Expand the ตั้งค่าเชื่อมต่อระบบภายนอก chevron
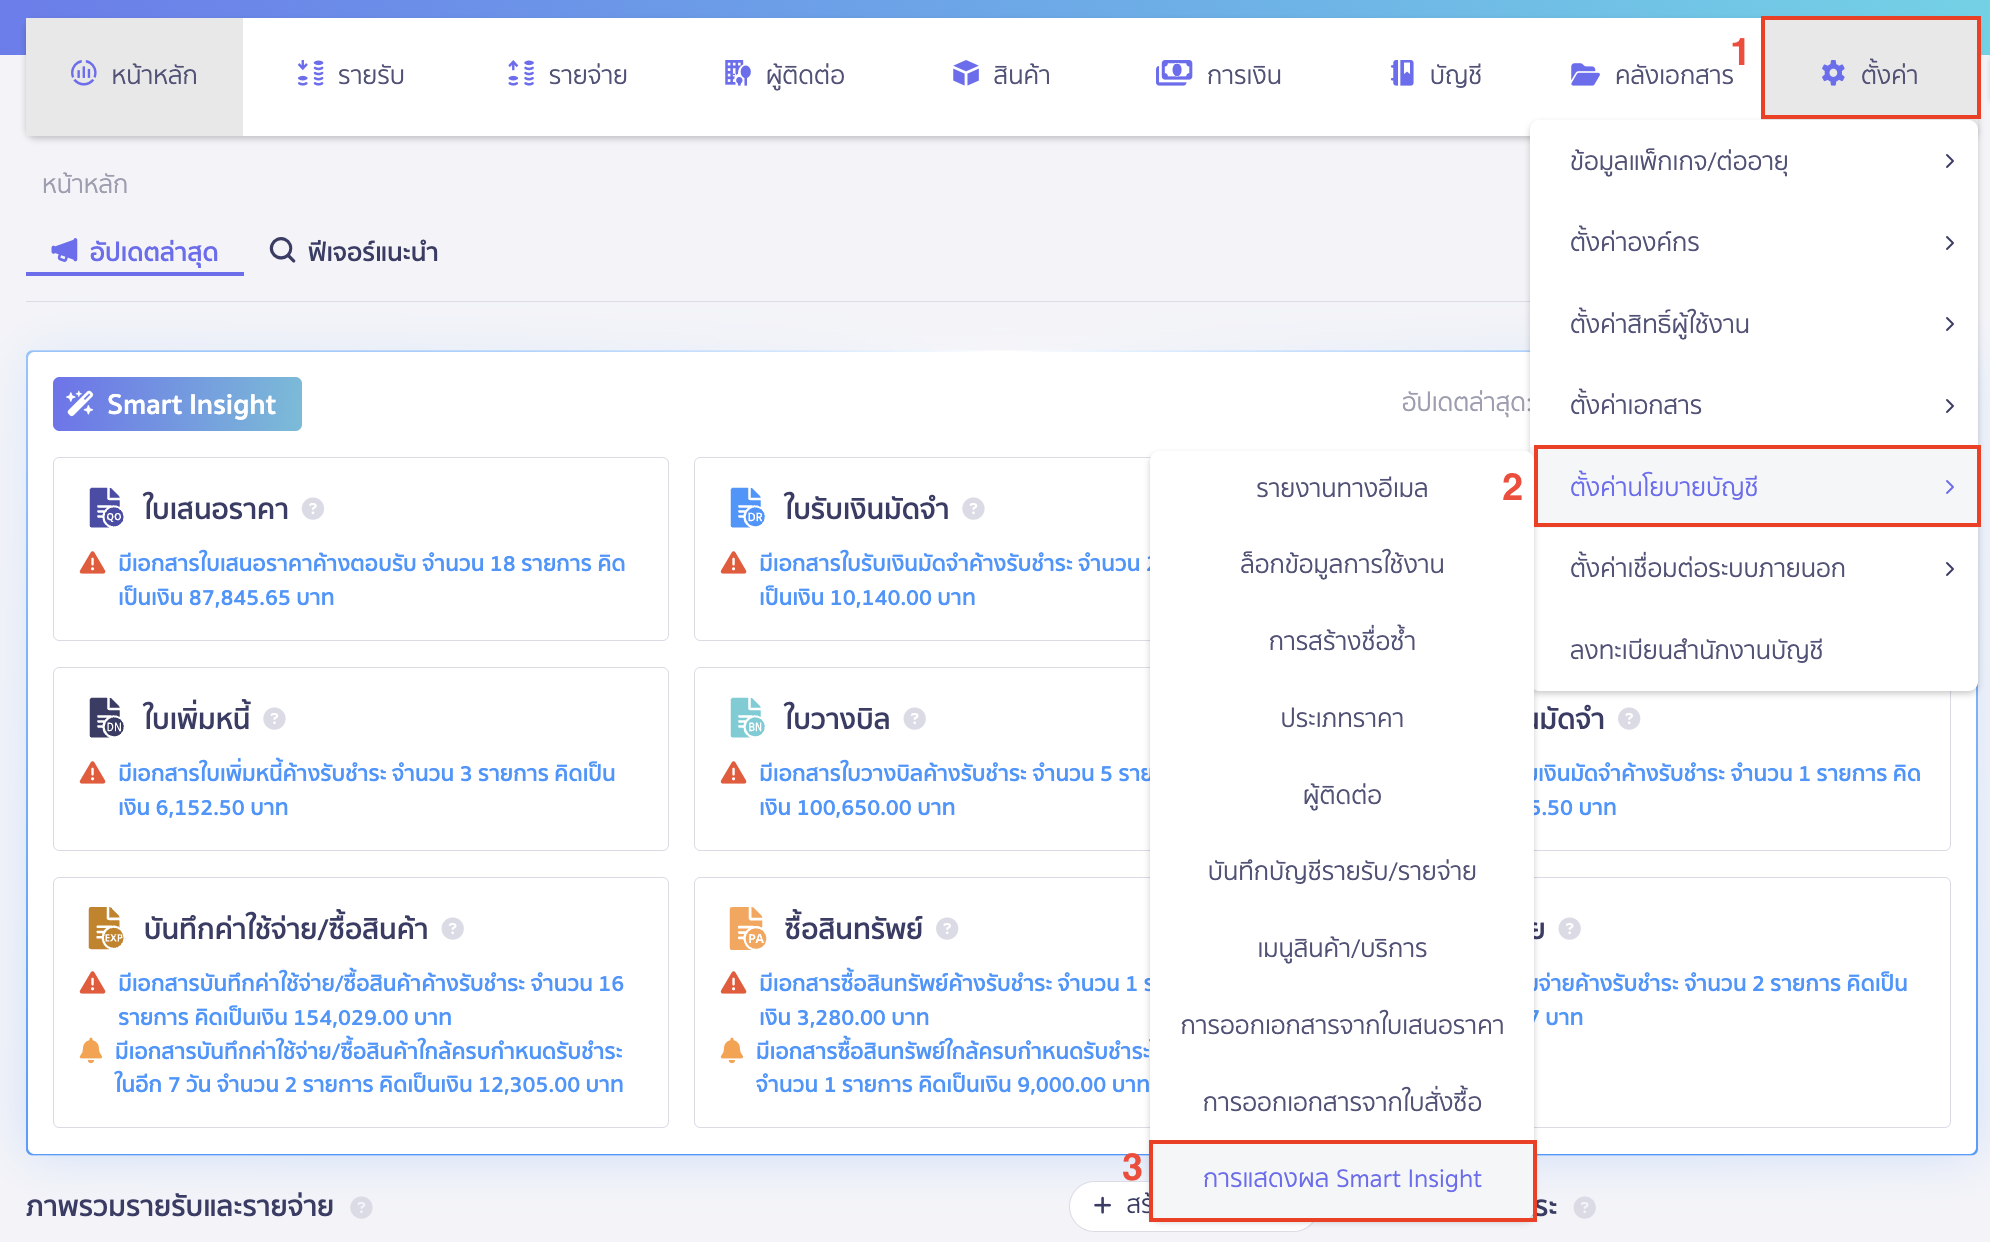Viewport: 1990px width, 1242px height. pyautogui.click(x=1950, y=568)
